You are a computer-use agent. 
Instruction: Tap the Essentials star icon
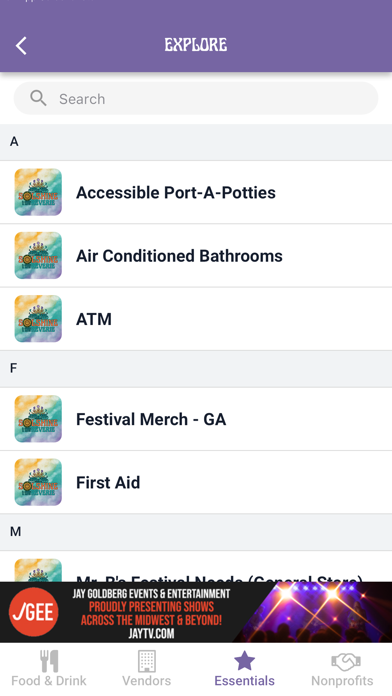click(244, 661)
